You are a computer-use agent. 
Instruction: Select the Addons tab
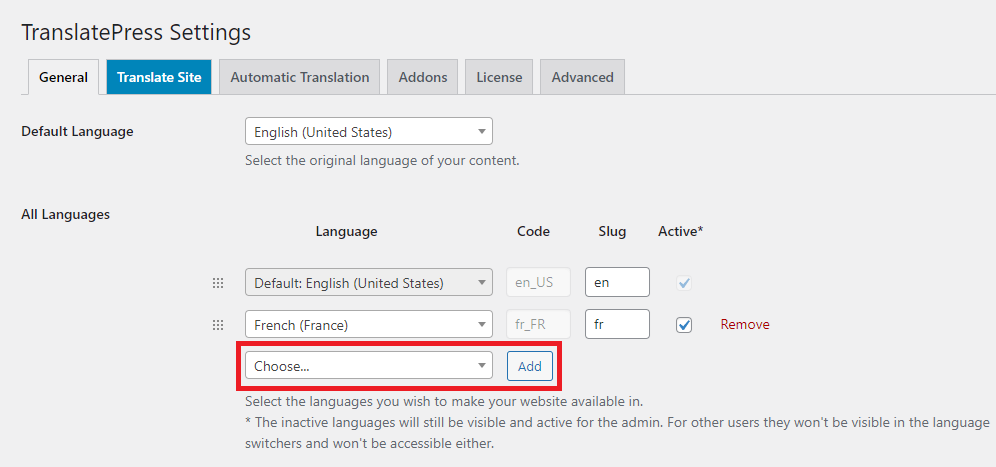pyautogui.click(x=422, y=77)
